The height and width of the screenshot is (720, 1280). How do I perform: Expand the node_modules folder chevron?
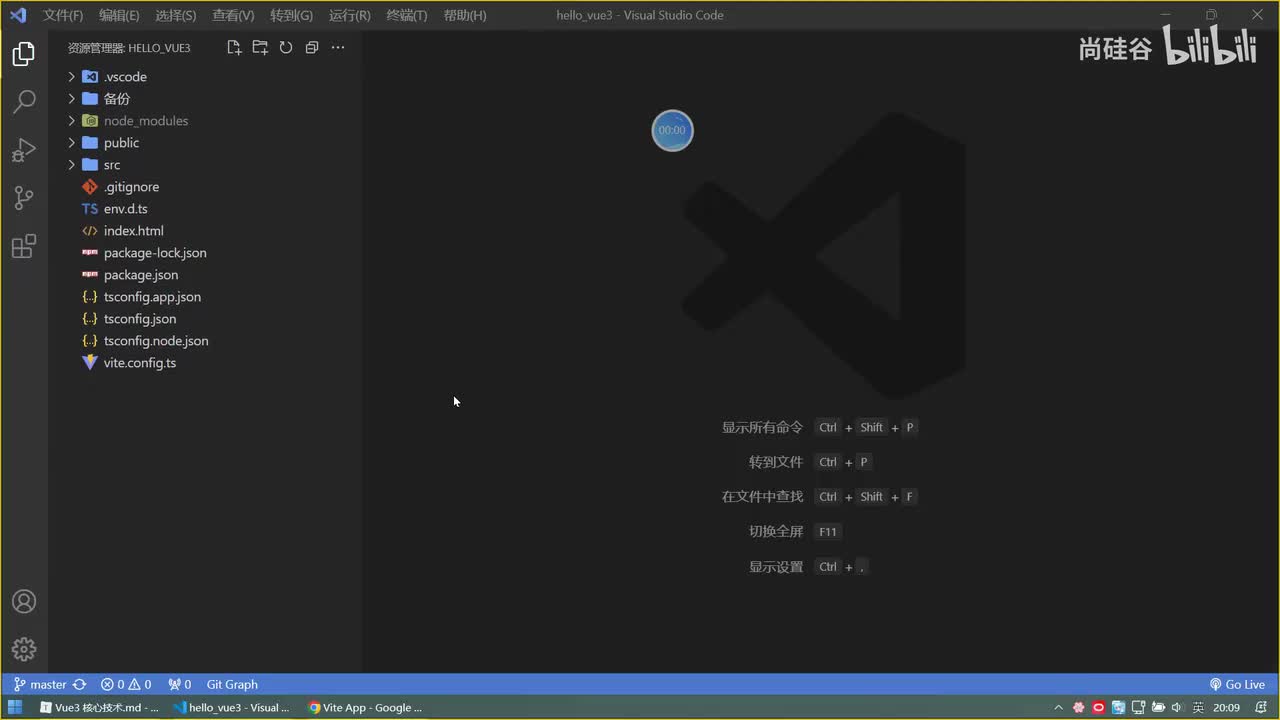72,121
